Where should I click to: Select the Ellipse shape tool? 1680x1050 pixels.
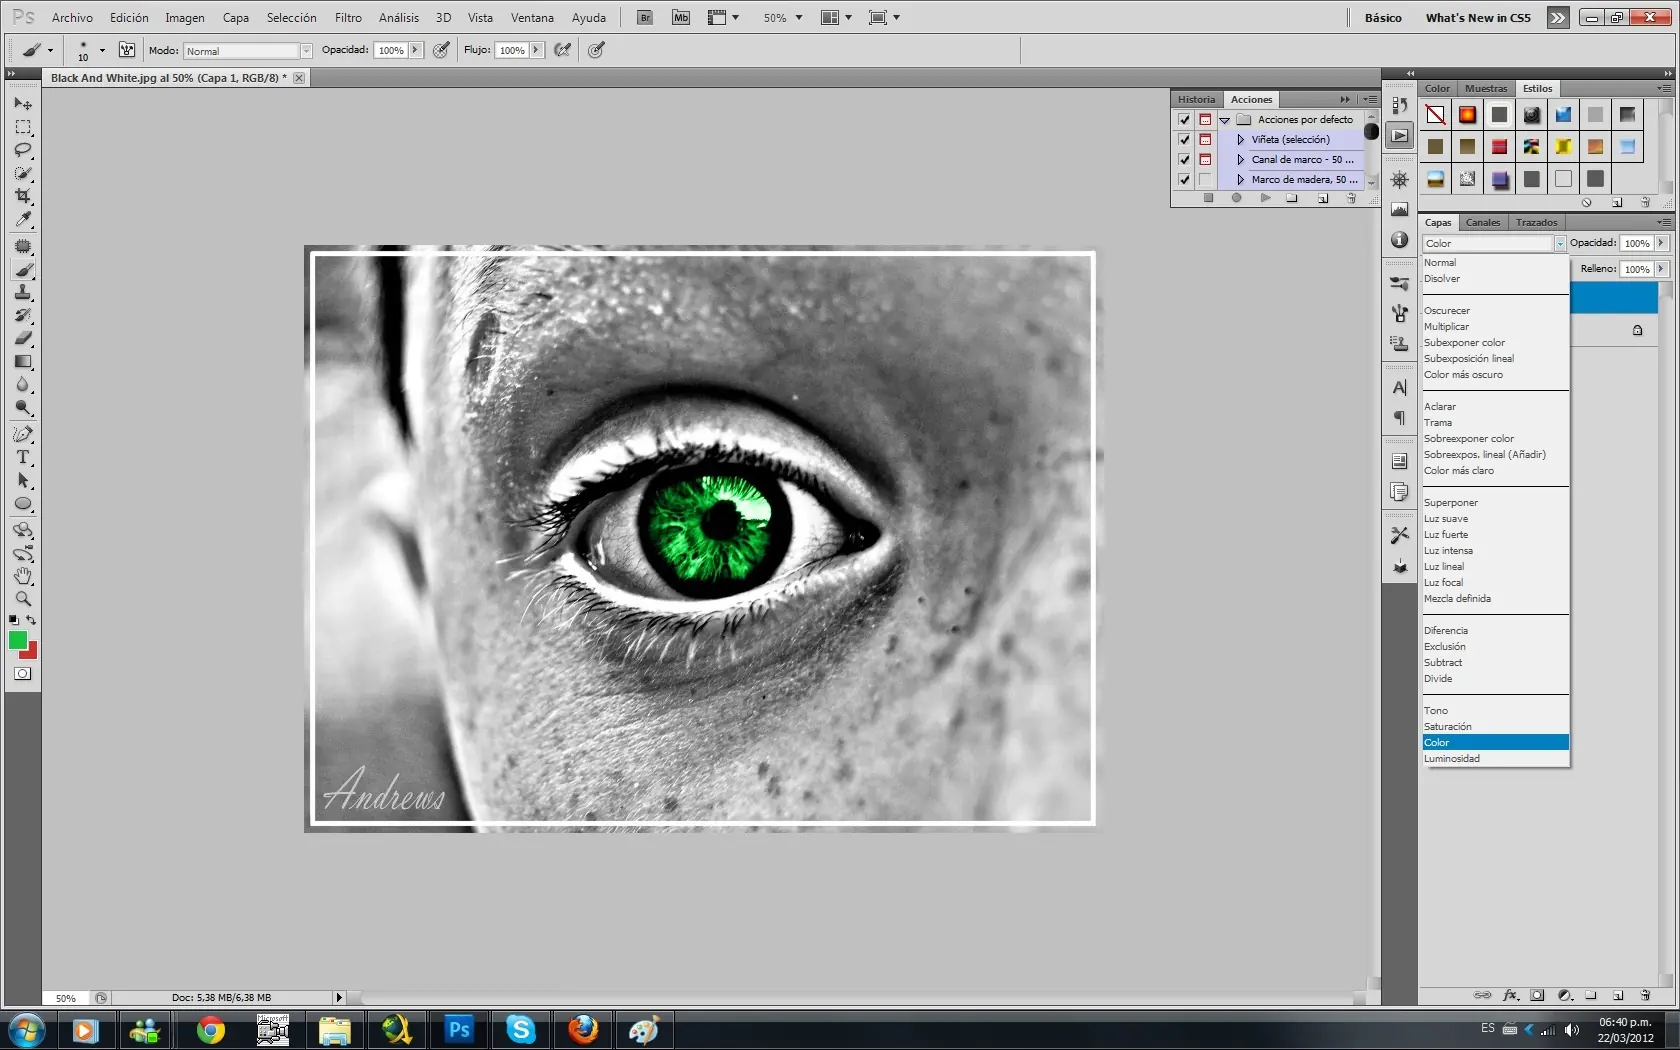[x=23, y=504]
